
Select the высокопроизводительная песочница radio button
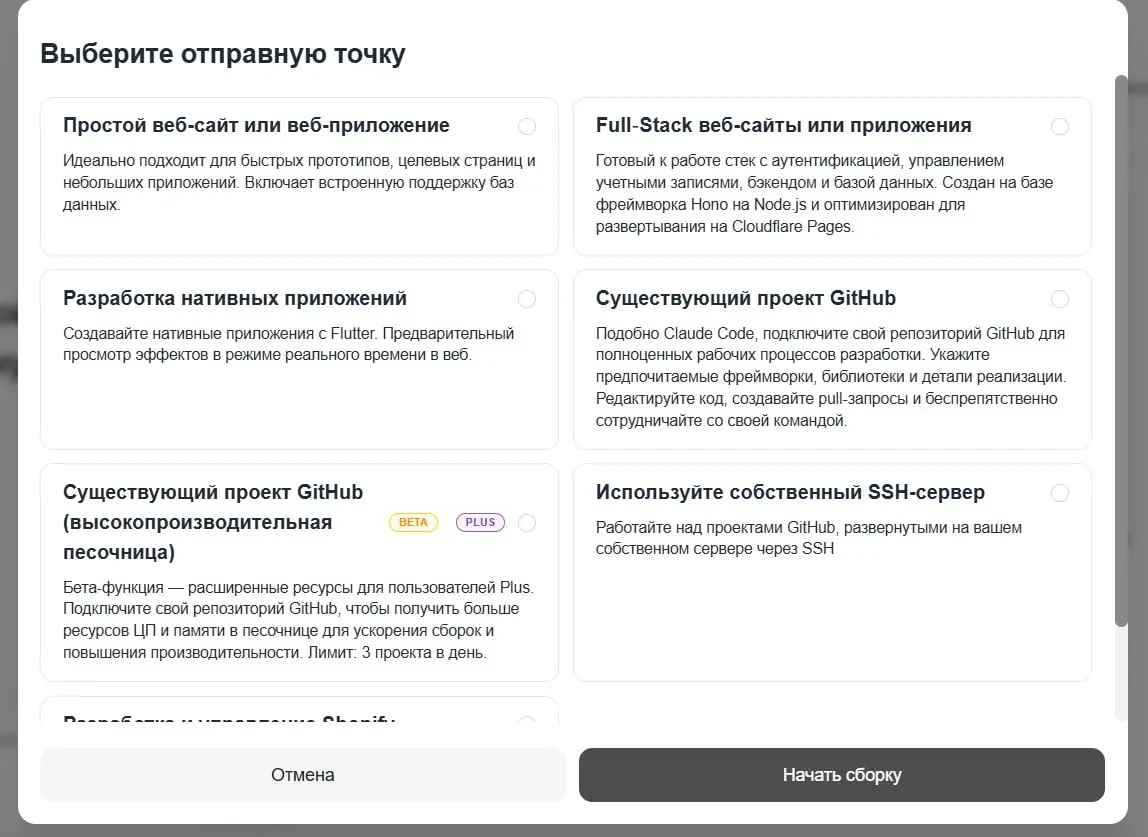click(527, 522)
